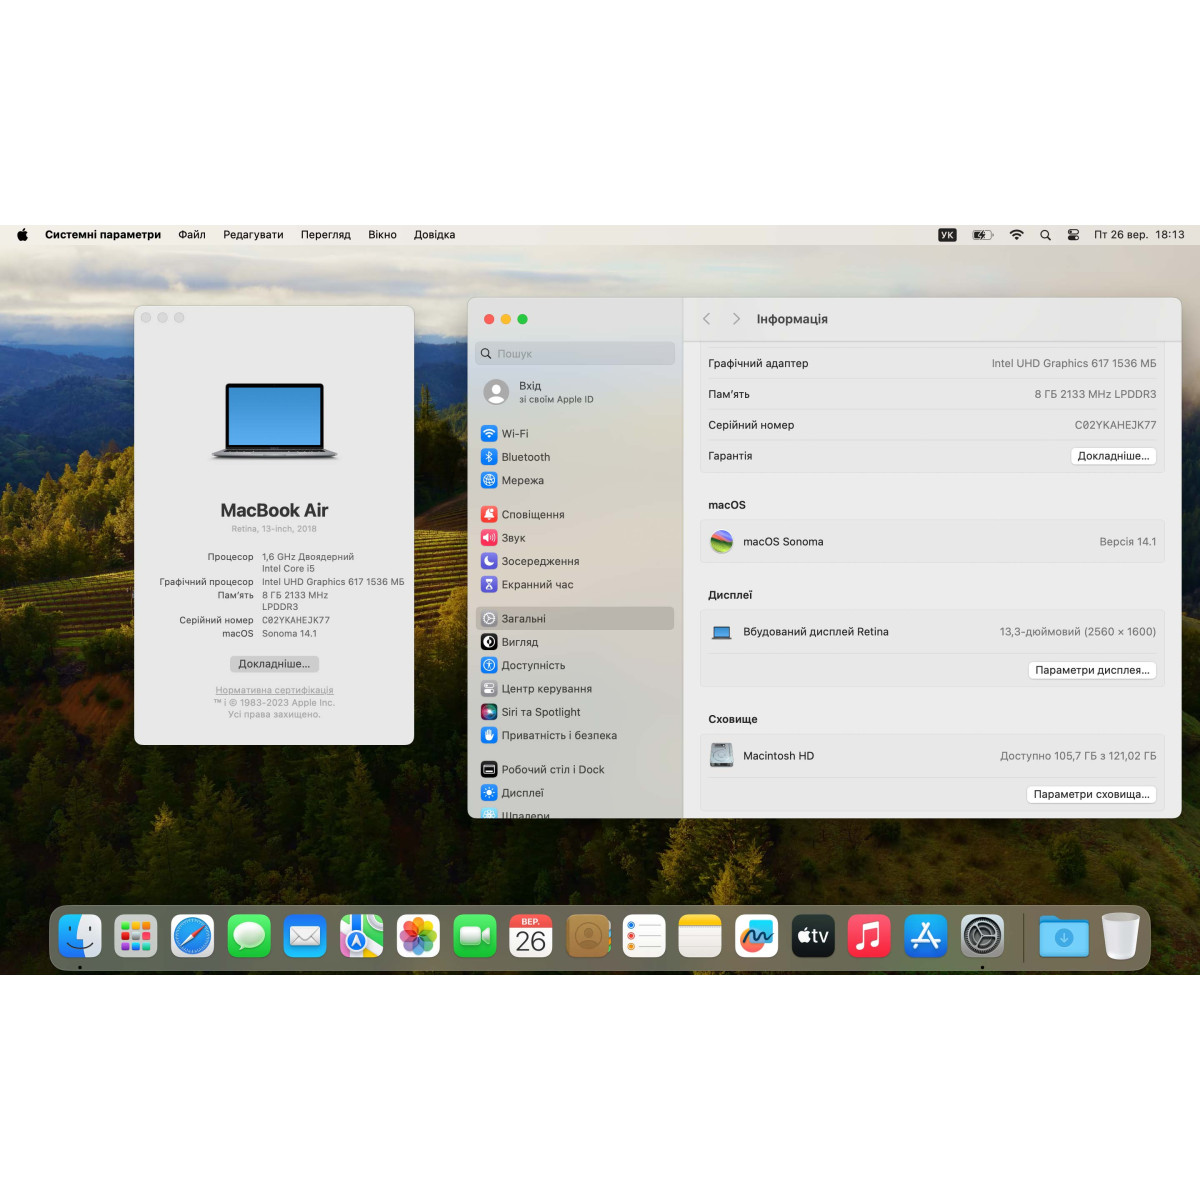The image size is (1200, 1200).
Task: Open Mail from the Dock
Action: tap(305, 936)
